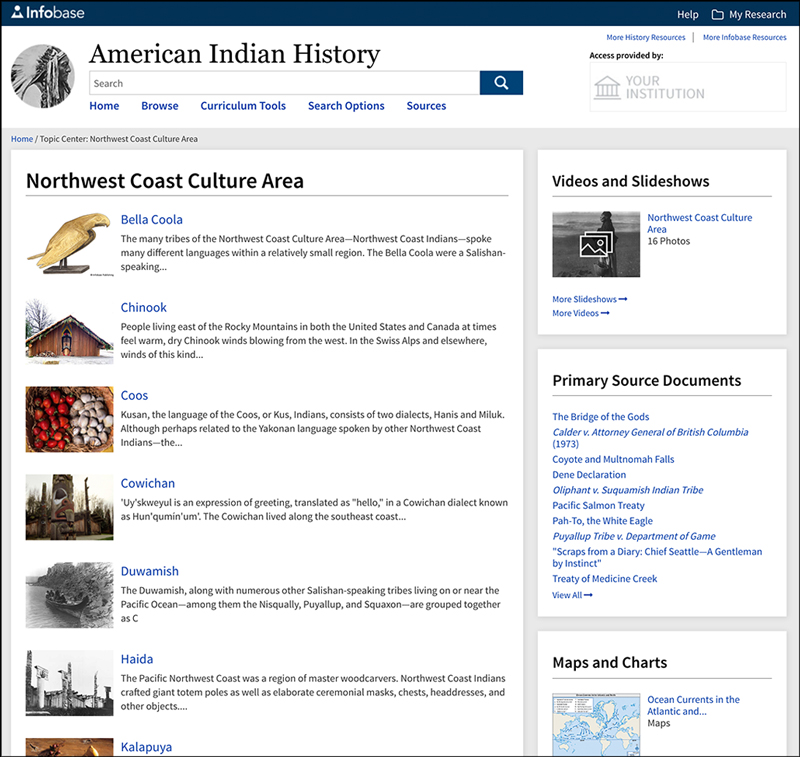Open the Coos article
Viewport: 800px width, 757px height.
click(x=134, y=395)
